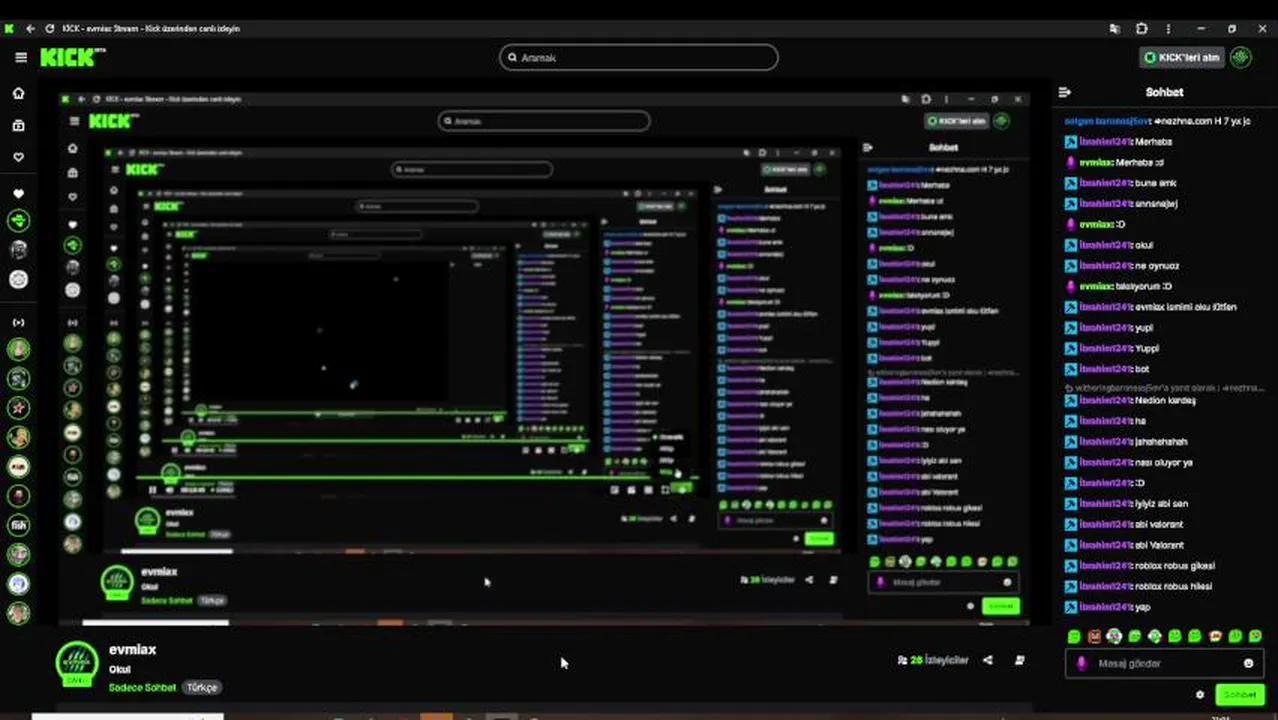Click the outermost 'Sadece Sohbet' link

[x=142, y=688]
